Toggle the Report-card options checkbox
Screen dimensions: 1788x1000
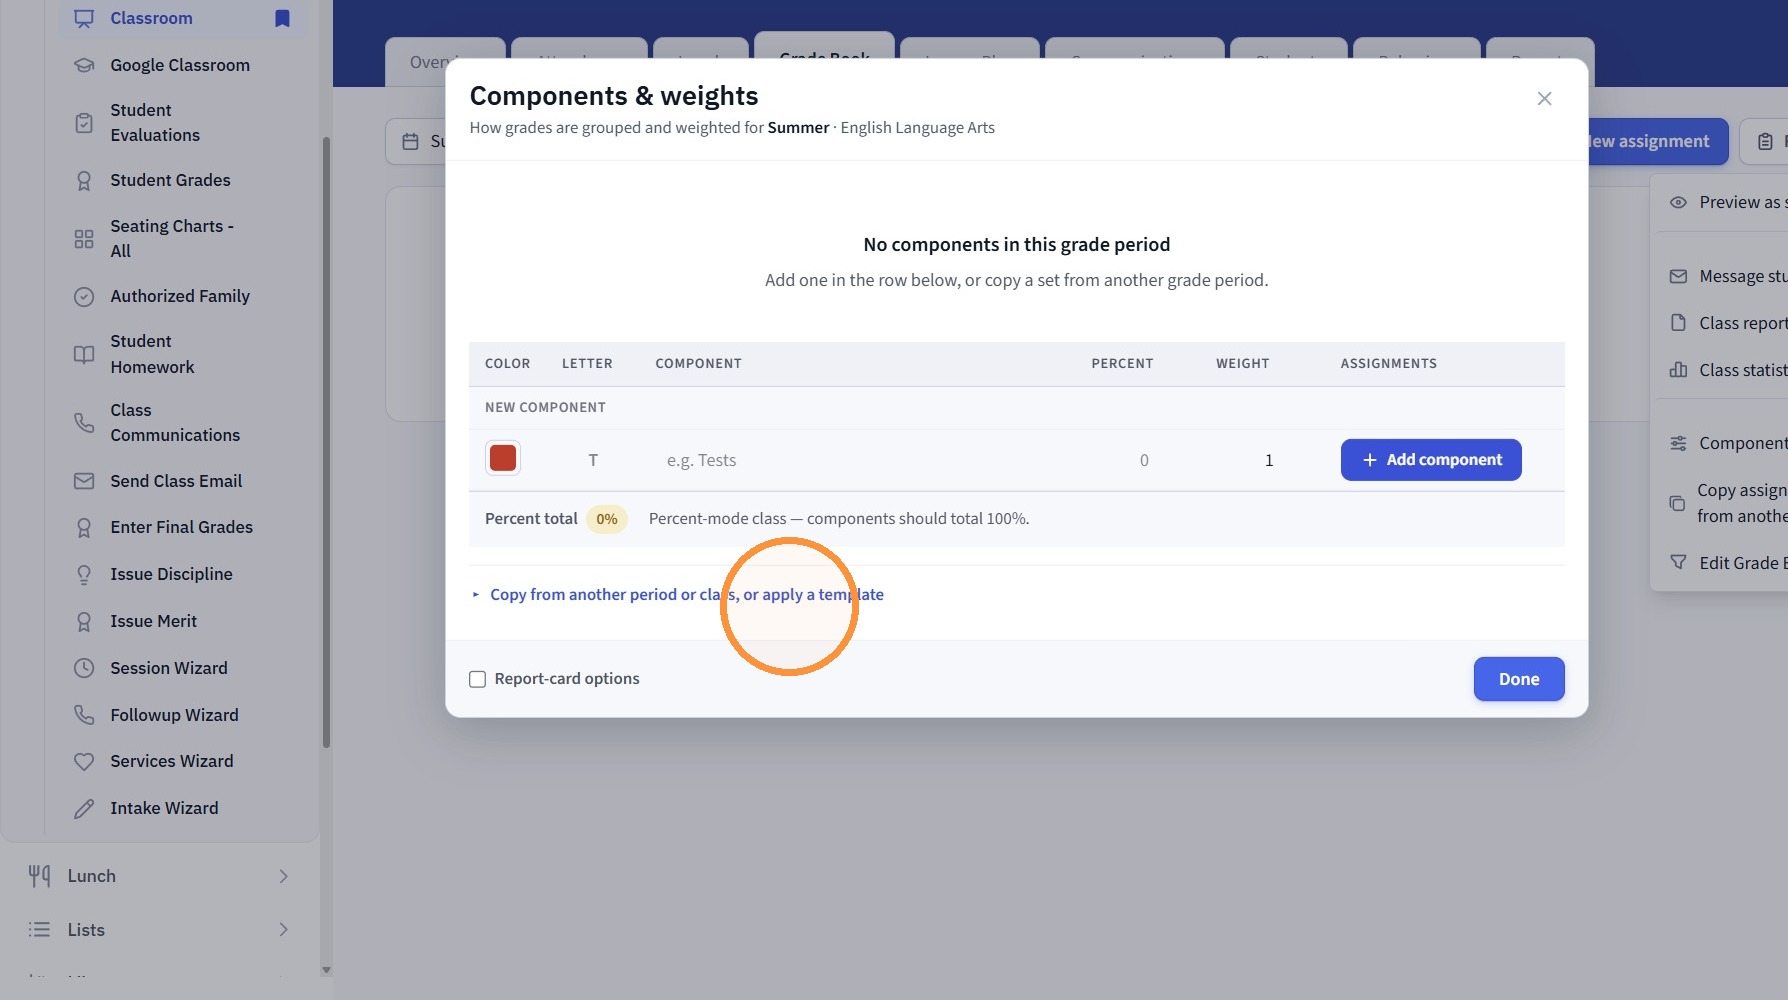point(478,679)
